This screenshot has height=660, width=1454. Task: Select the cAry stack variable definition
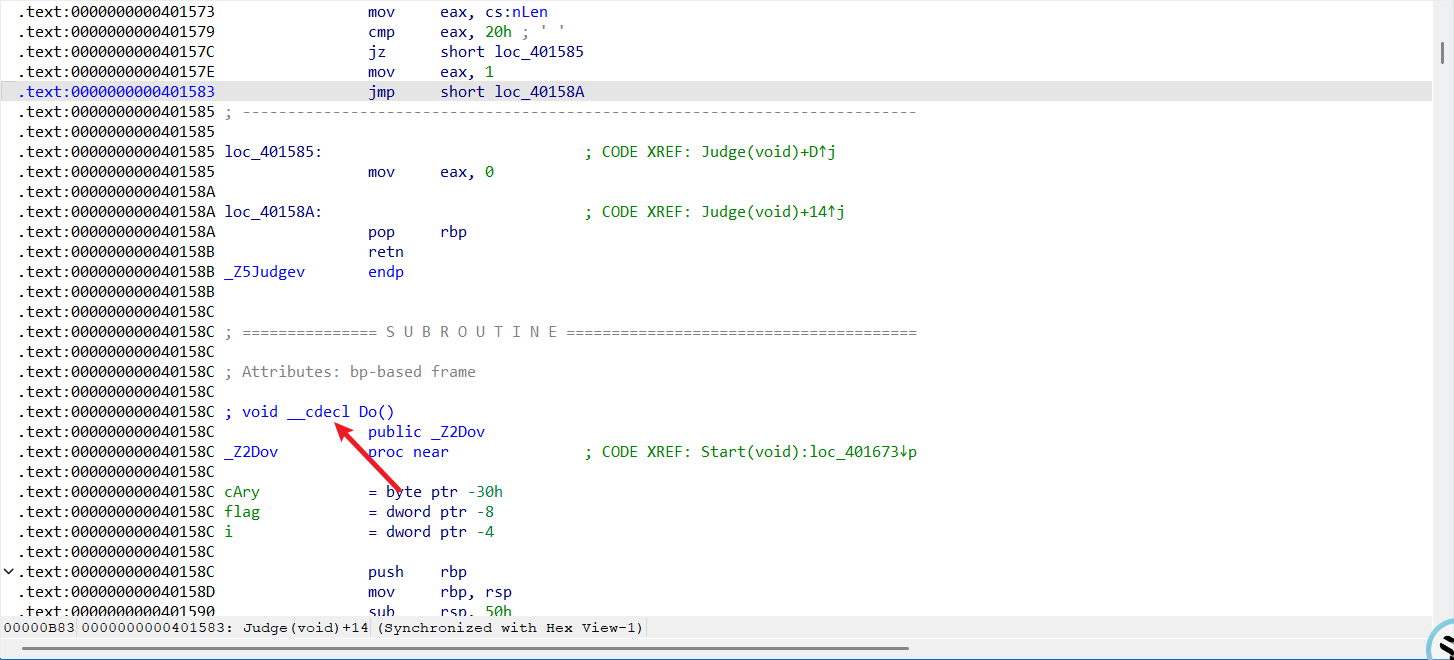(x=364, y=492)
